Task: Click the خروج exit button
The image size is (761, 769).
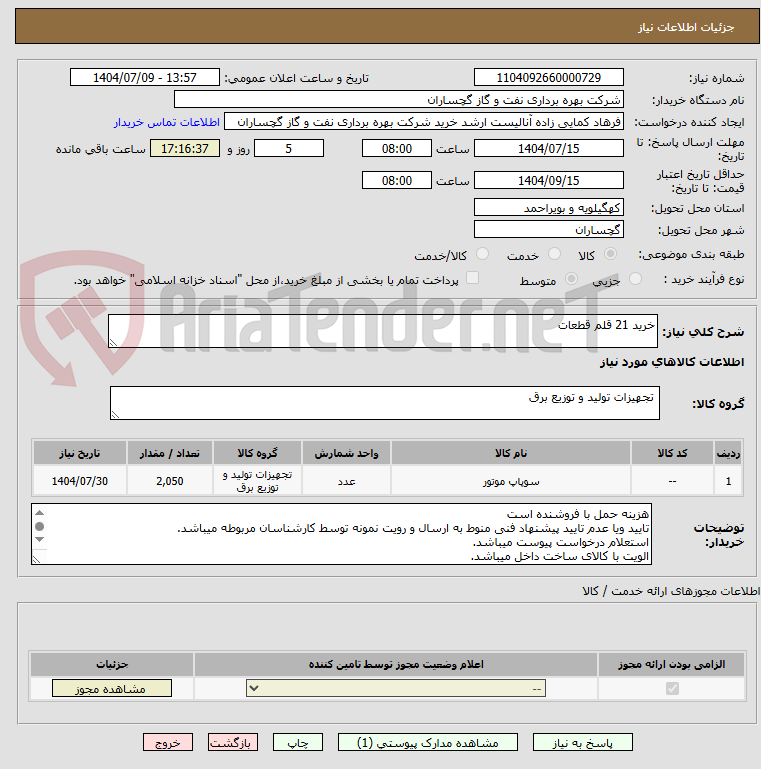Action: click(x=168, y=743)
